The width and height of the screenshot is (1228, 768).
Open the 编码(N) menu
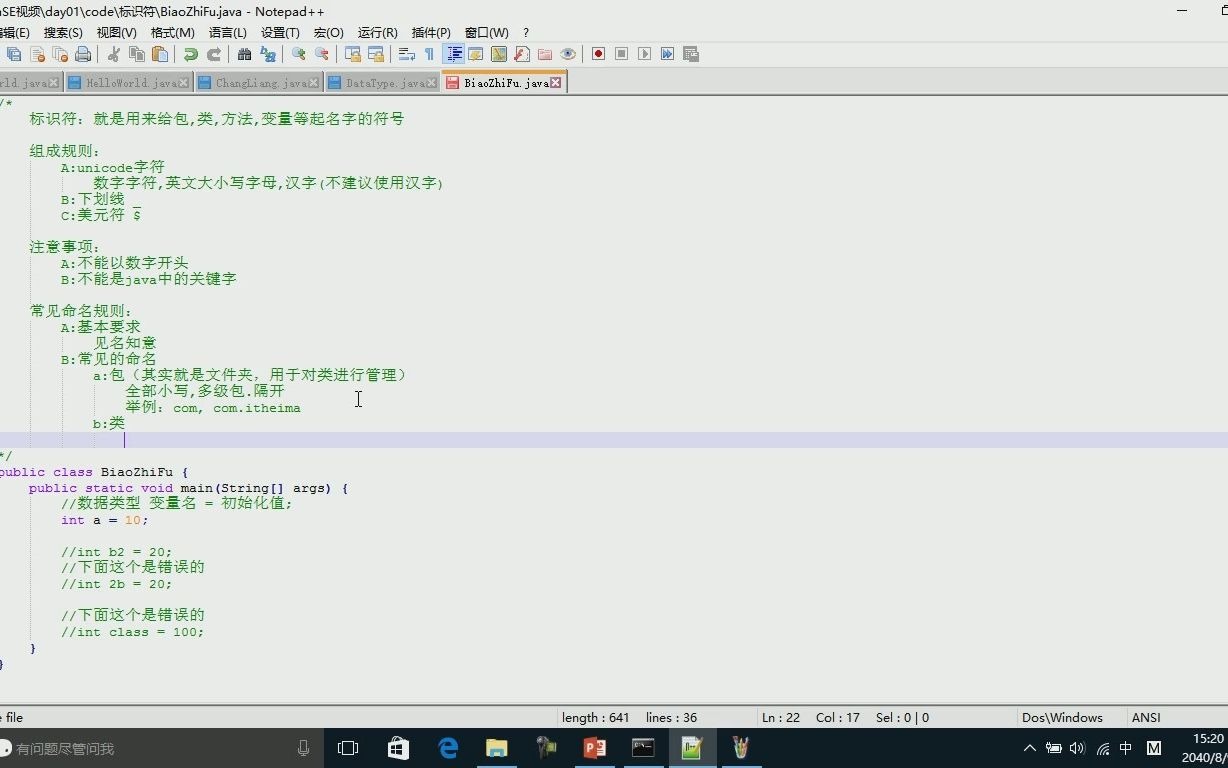coord(172,32)
